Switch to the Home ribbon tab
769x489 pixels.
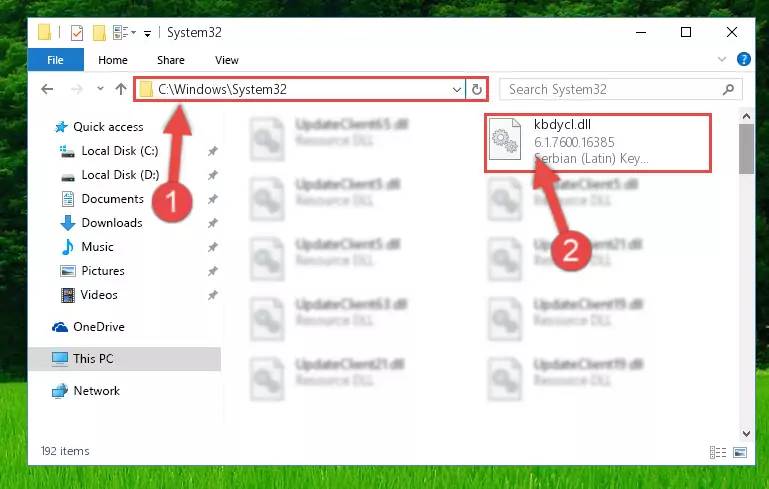pyautogui.click(x=113, y=60)
